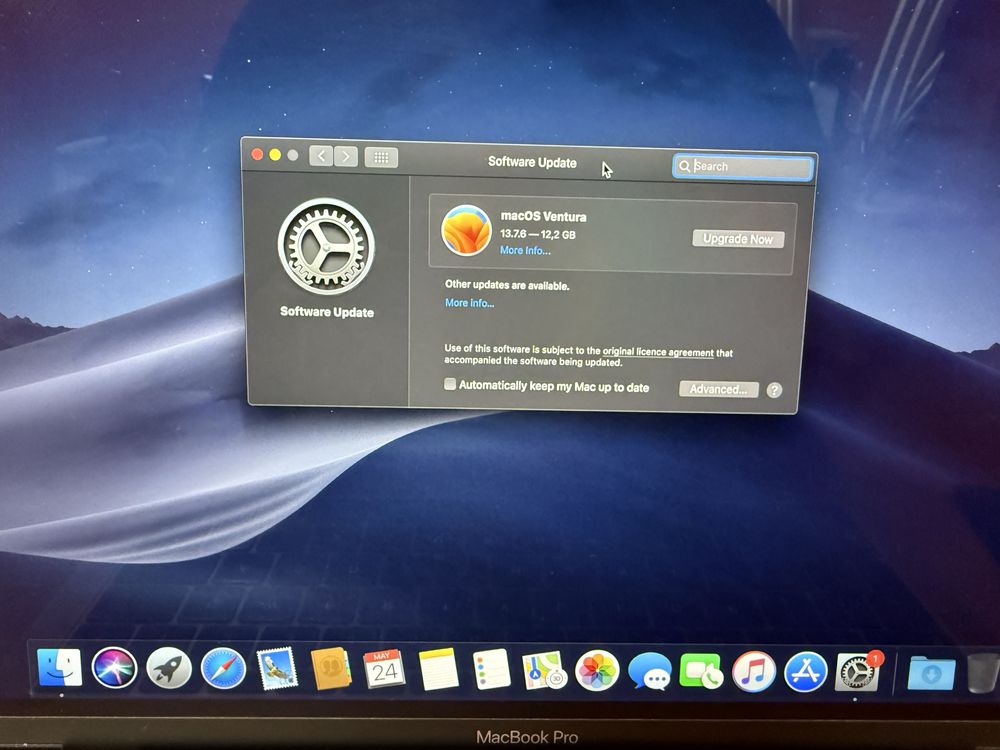Close the Software Update window

click(258, 154)
